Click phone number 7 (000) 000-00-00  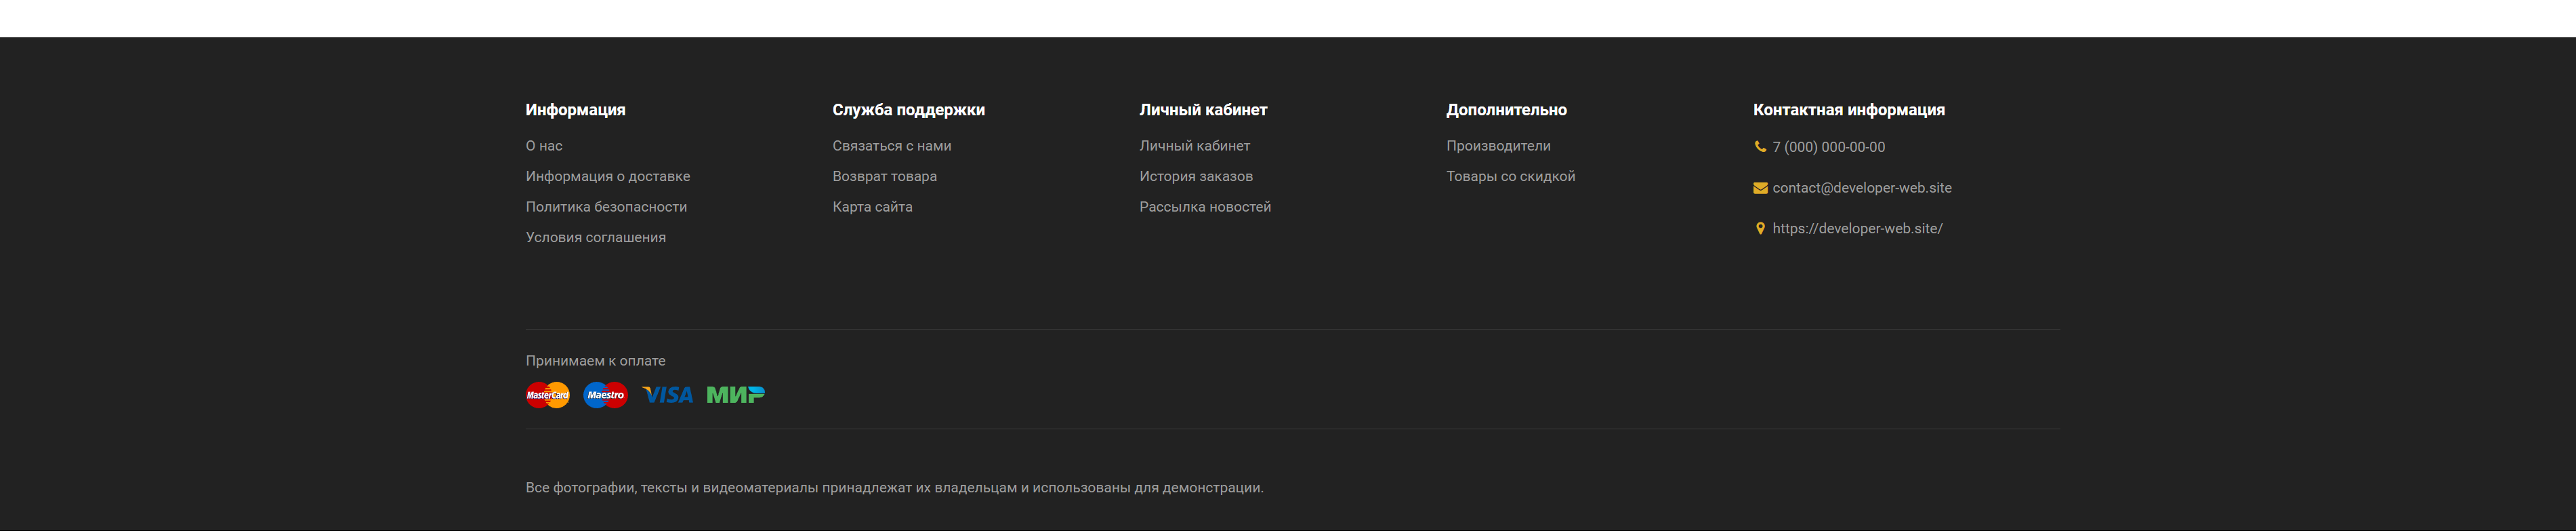click(1829, 147)
